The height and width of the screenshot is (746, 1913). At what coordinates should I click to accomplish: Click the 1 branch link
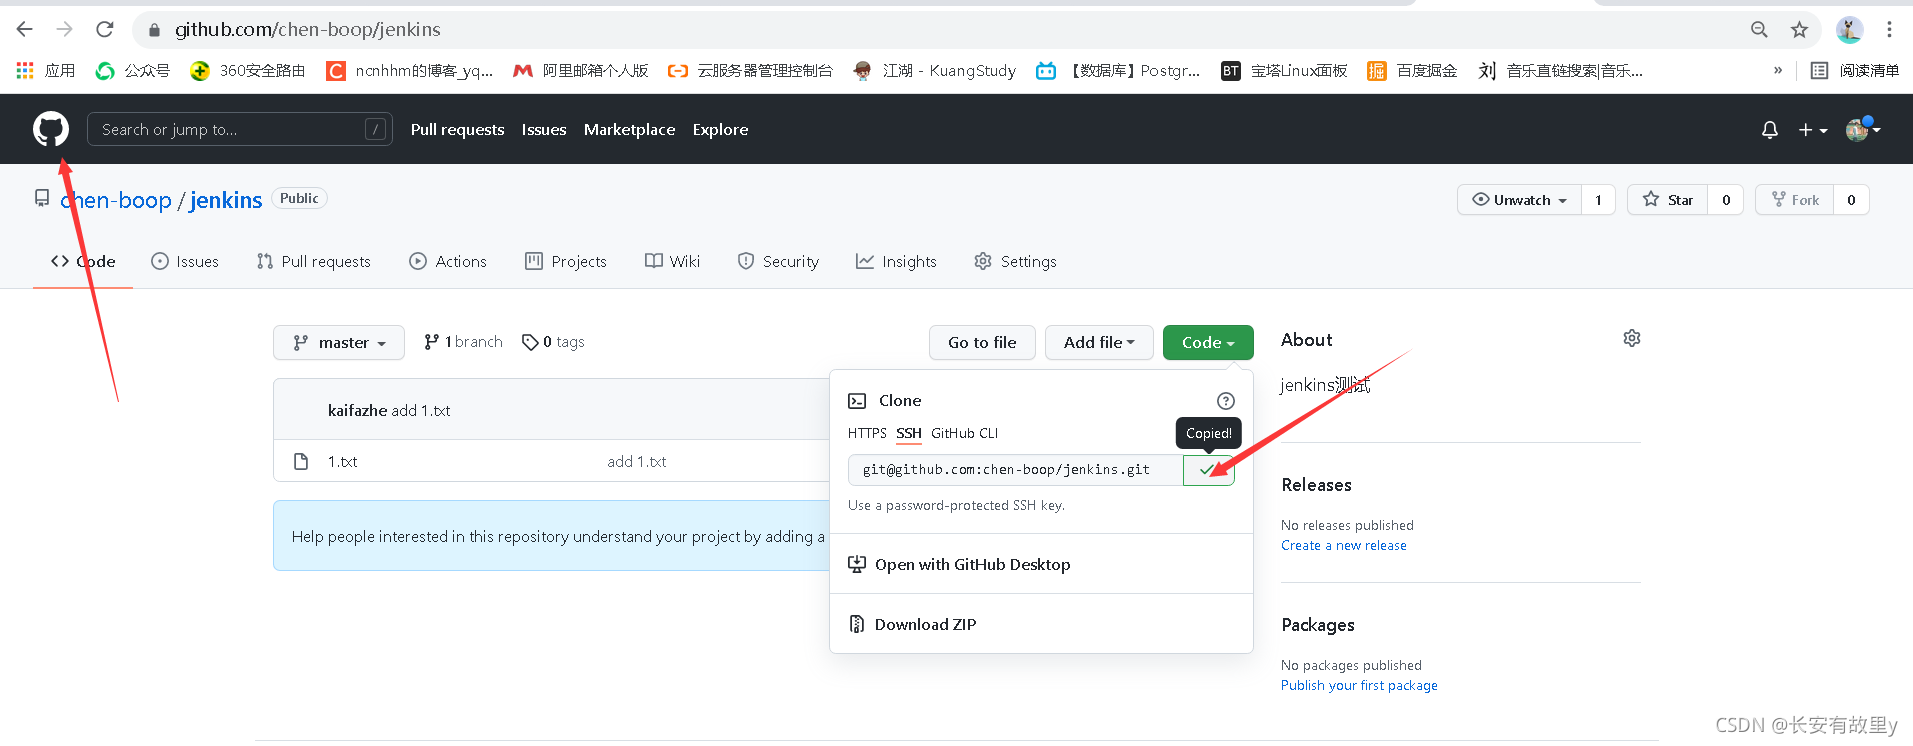(463, 342)
